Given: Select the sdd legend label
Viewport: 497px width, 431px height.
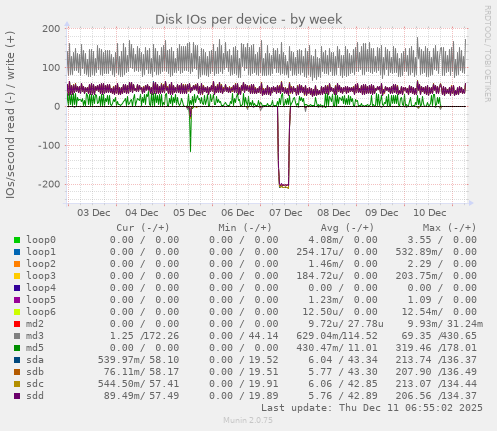Looking at the screenshot, I should point(35,396).
